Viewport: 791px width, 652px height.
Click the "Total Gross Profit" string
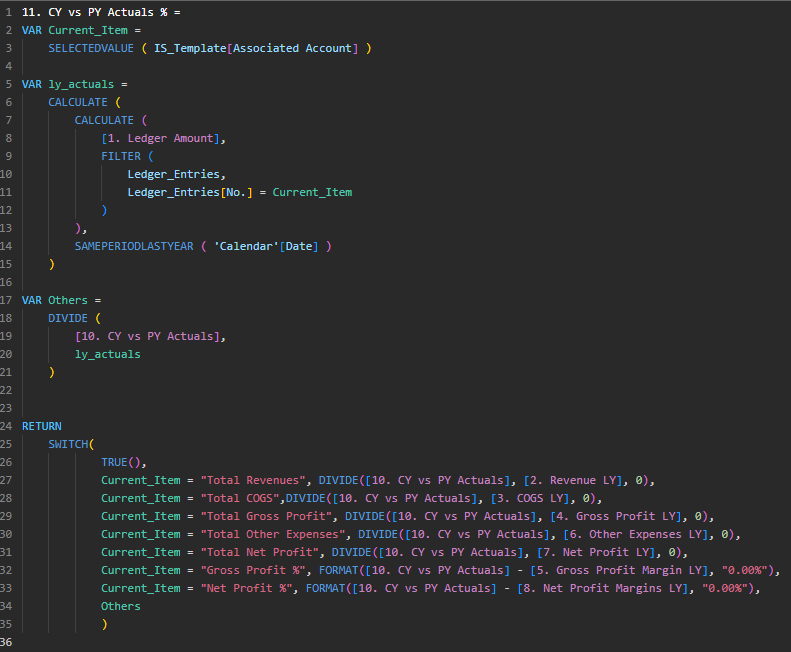point(266,516)
